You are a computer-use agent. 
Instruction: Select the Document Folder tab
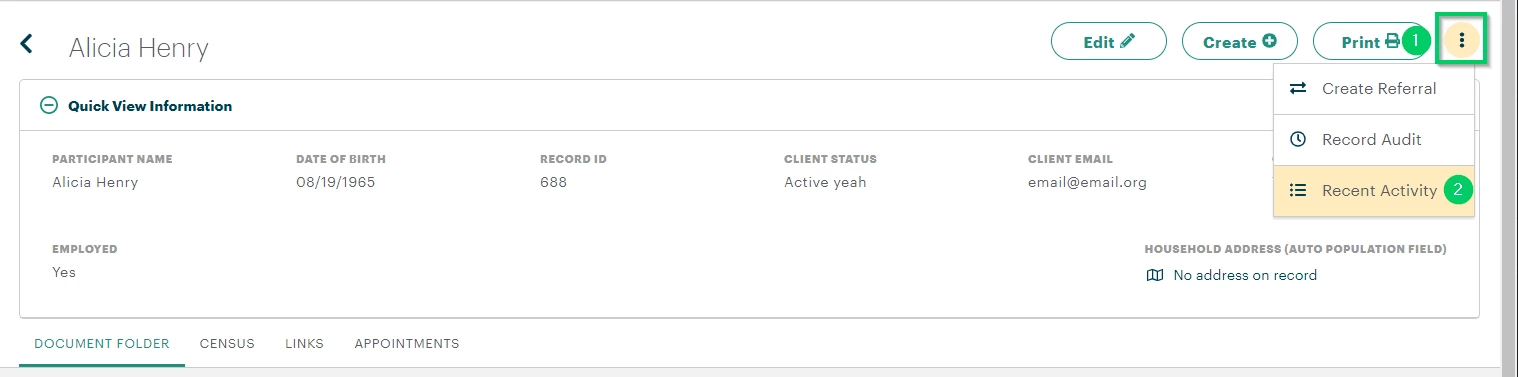coord(102,343)
